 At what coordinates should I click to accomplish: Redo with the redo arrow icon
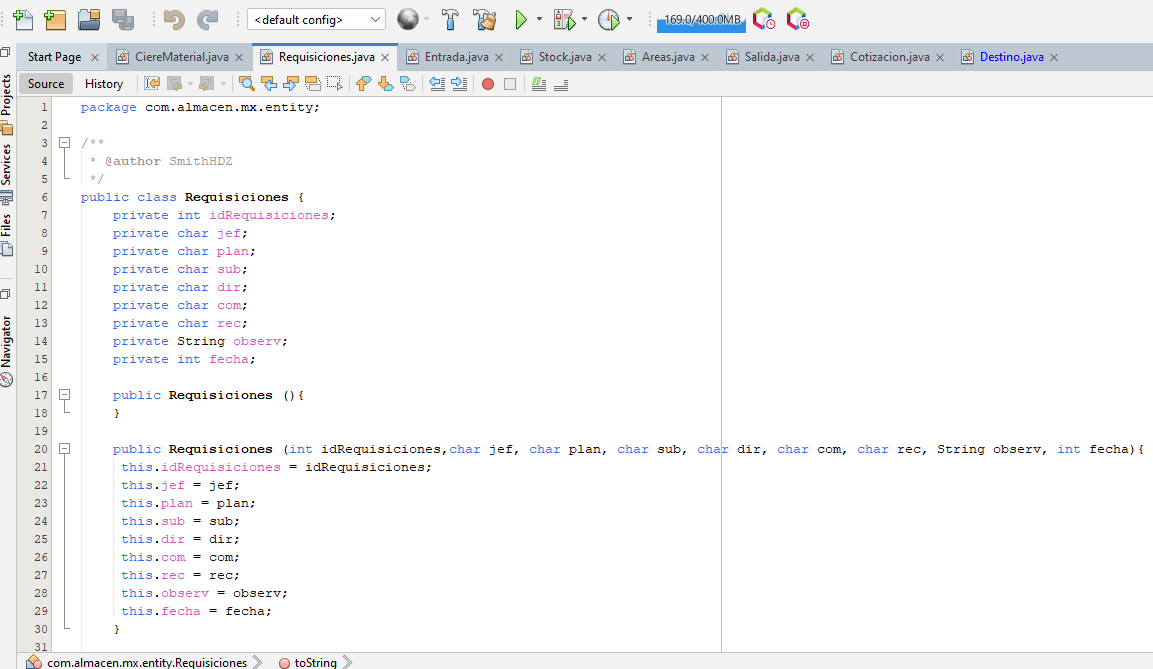[208, 19]
